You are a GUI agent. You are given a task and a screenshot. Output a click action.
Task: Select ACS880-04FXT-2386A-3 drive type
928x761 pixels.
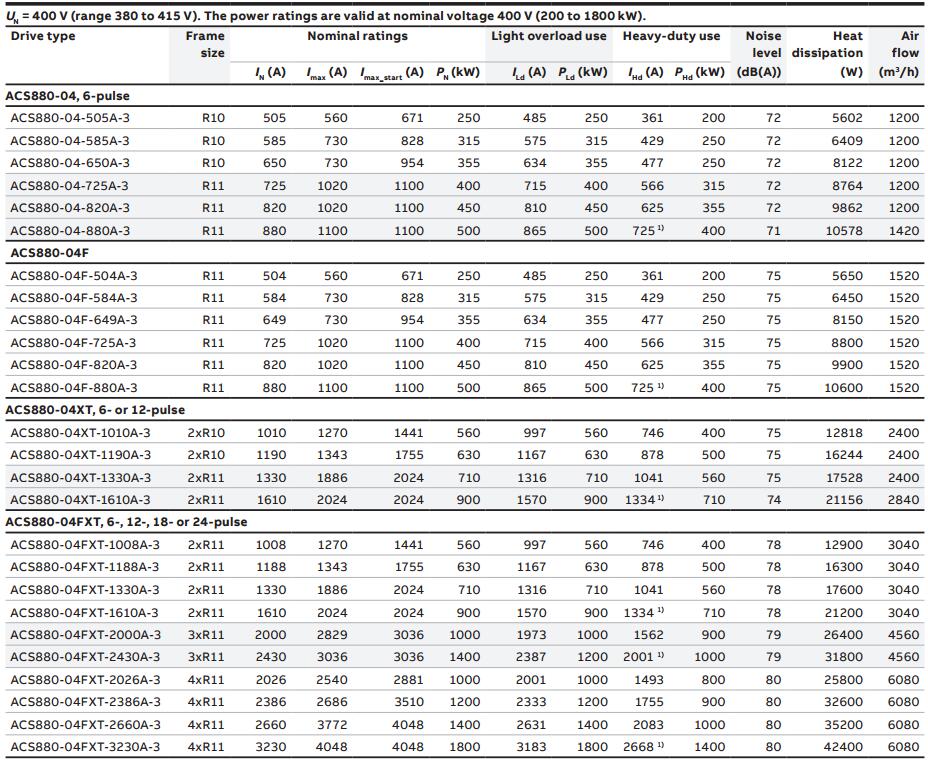pos(85,702)
